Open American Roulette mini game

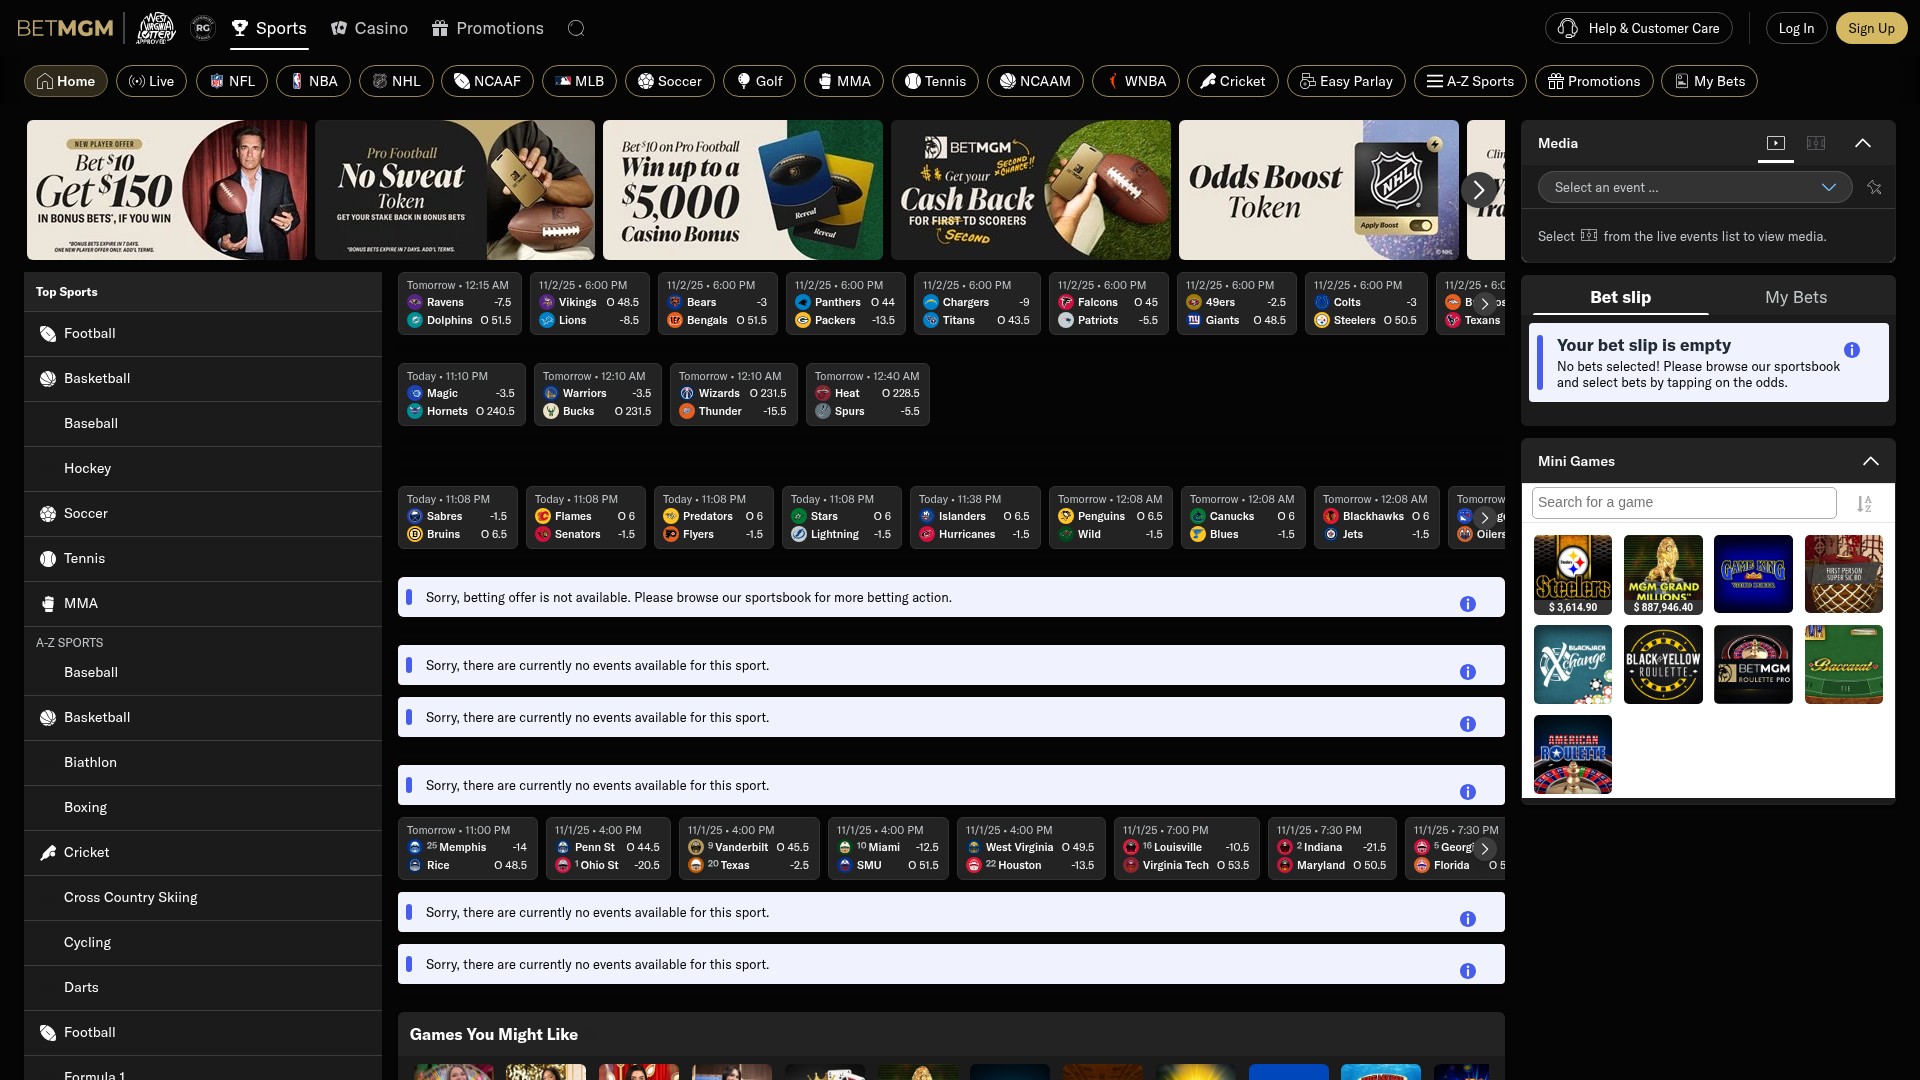[1573, 754]
